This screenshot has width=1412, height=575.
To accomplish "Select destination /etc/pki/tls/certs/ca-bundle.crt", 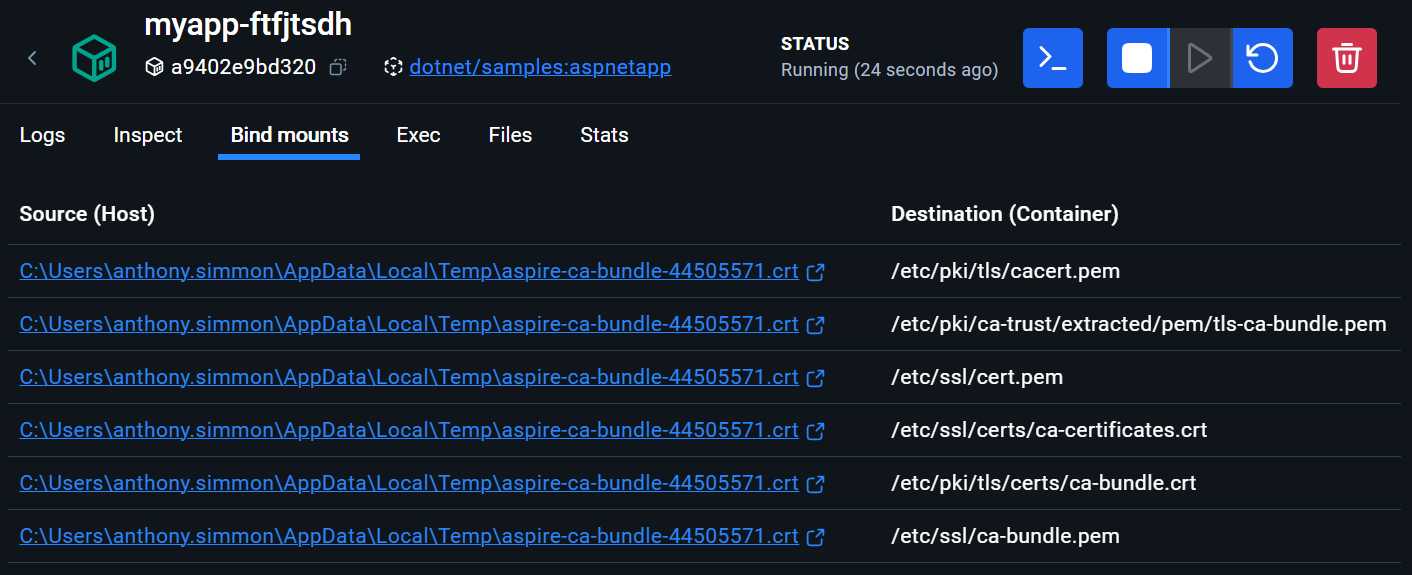I will (x=1044, y=483).
